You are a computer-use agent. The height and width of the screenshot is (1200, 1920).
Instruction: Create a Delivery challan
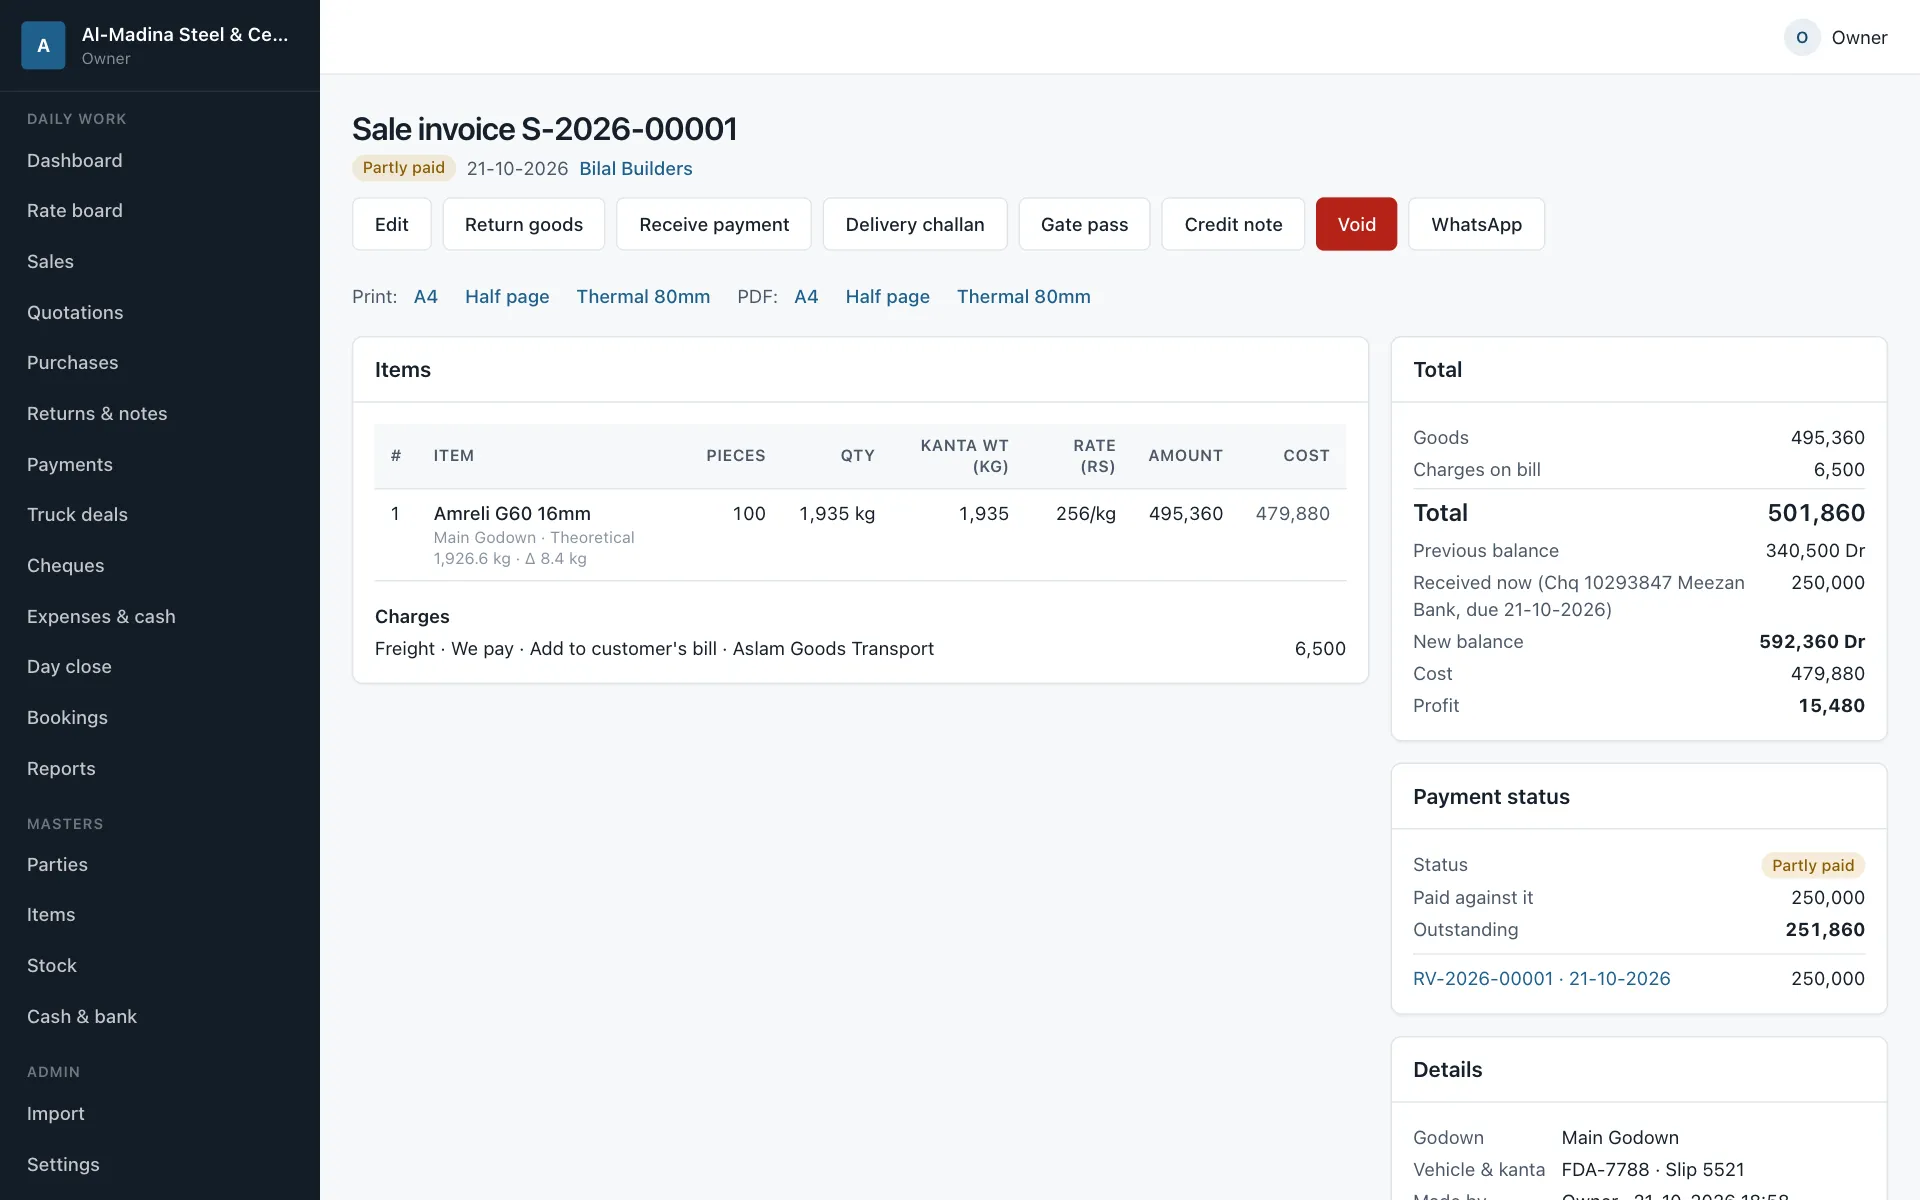point(915,224)
